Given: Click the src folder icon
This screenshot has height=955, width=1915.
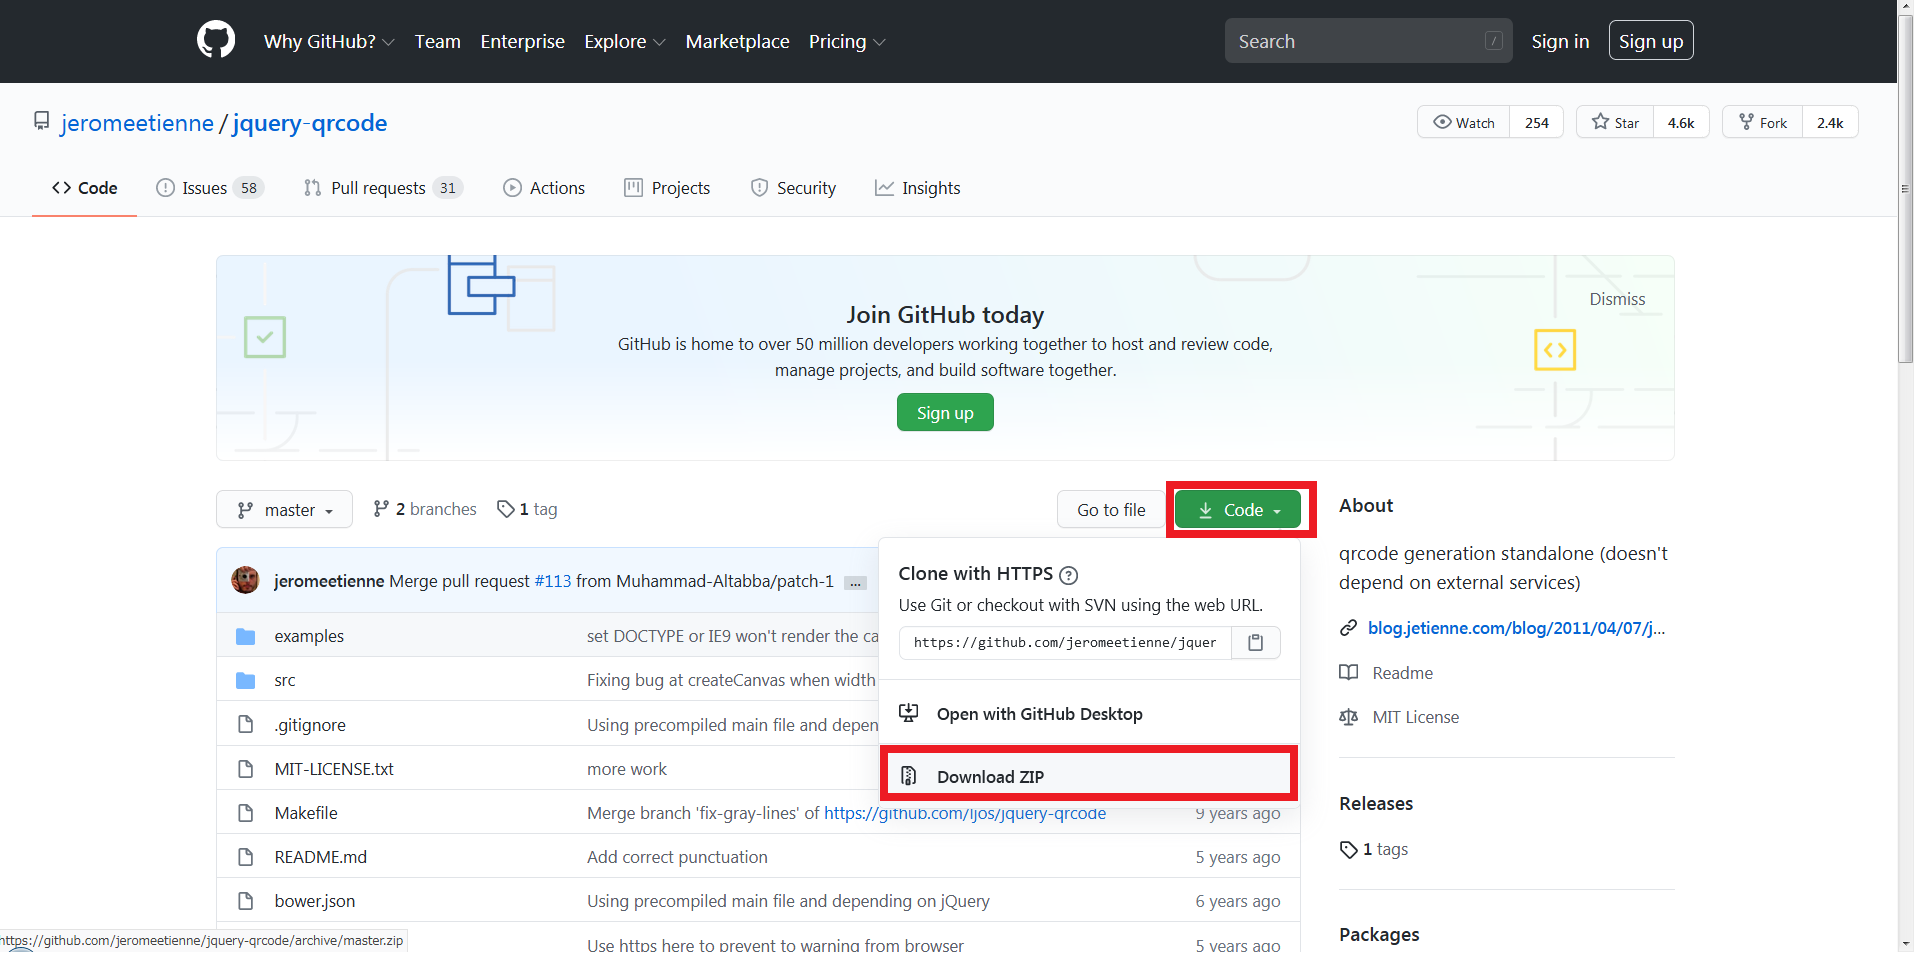Looking at the screenshot, I should (246, 680).
